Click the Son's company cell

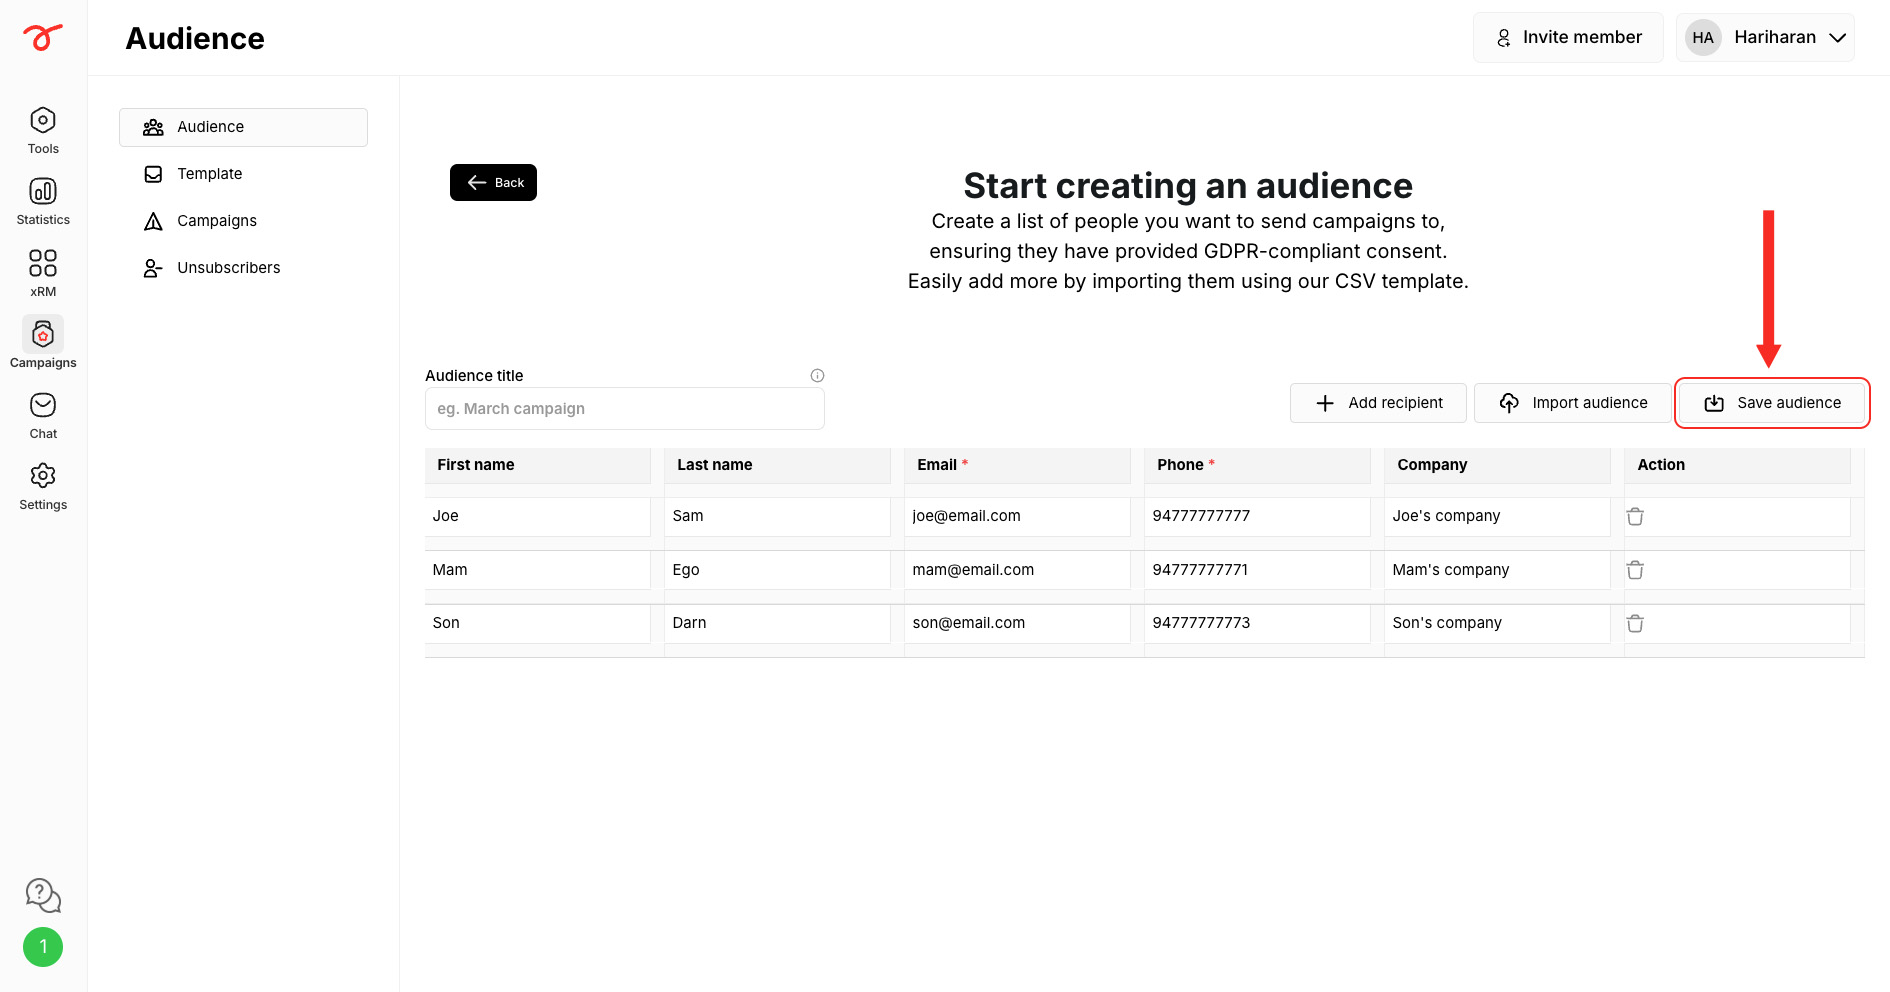[x=1498, y=623]
